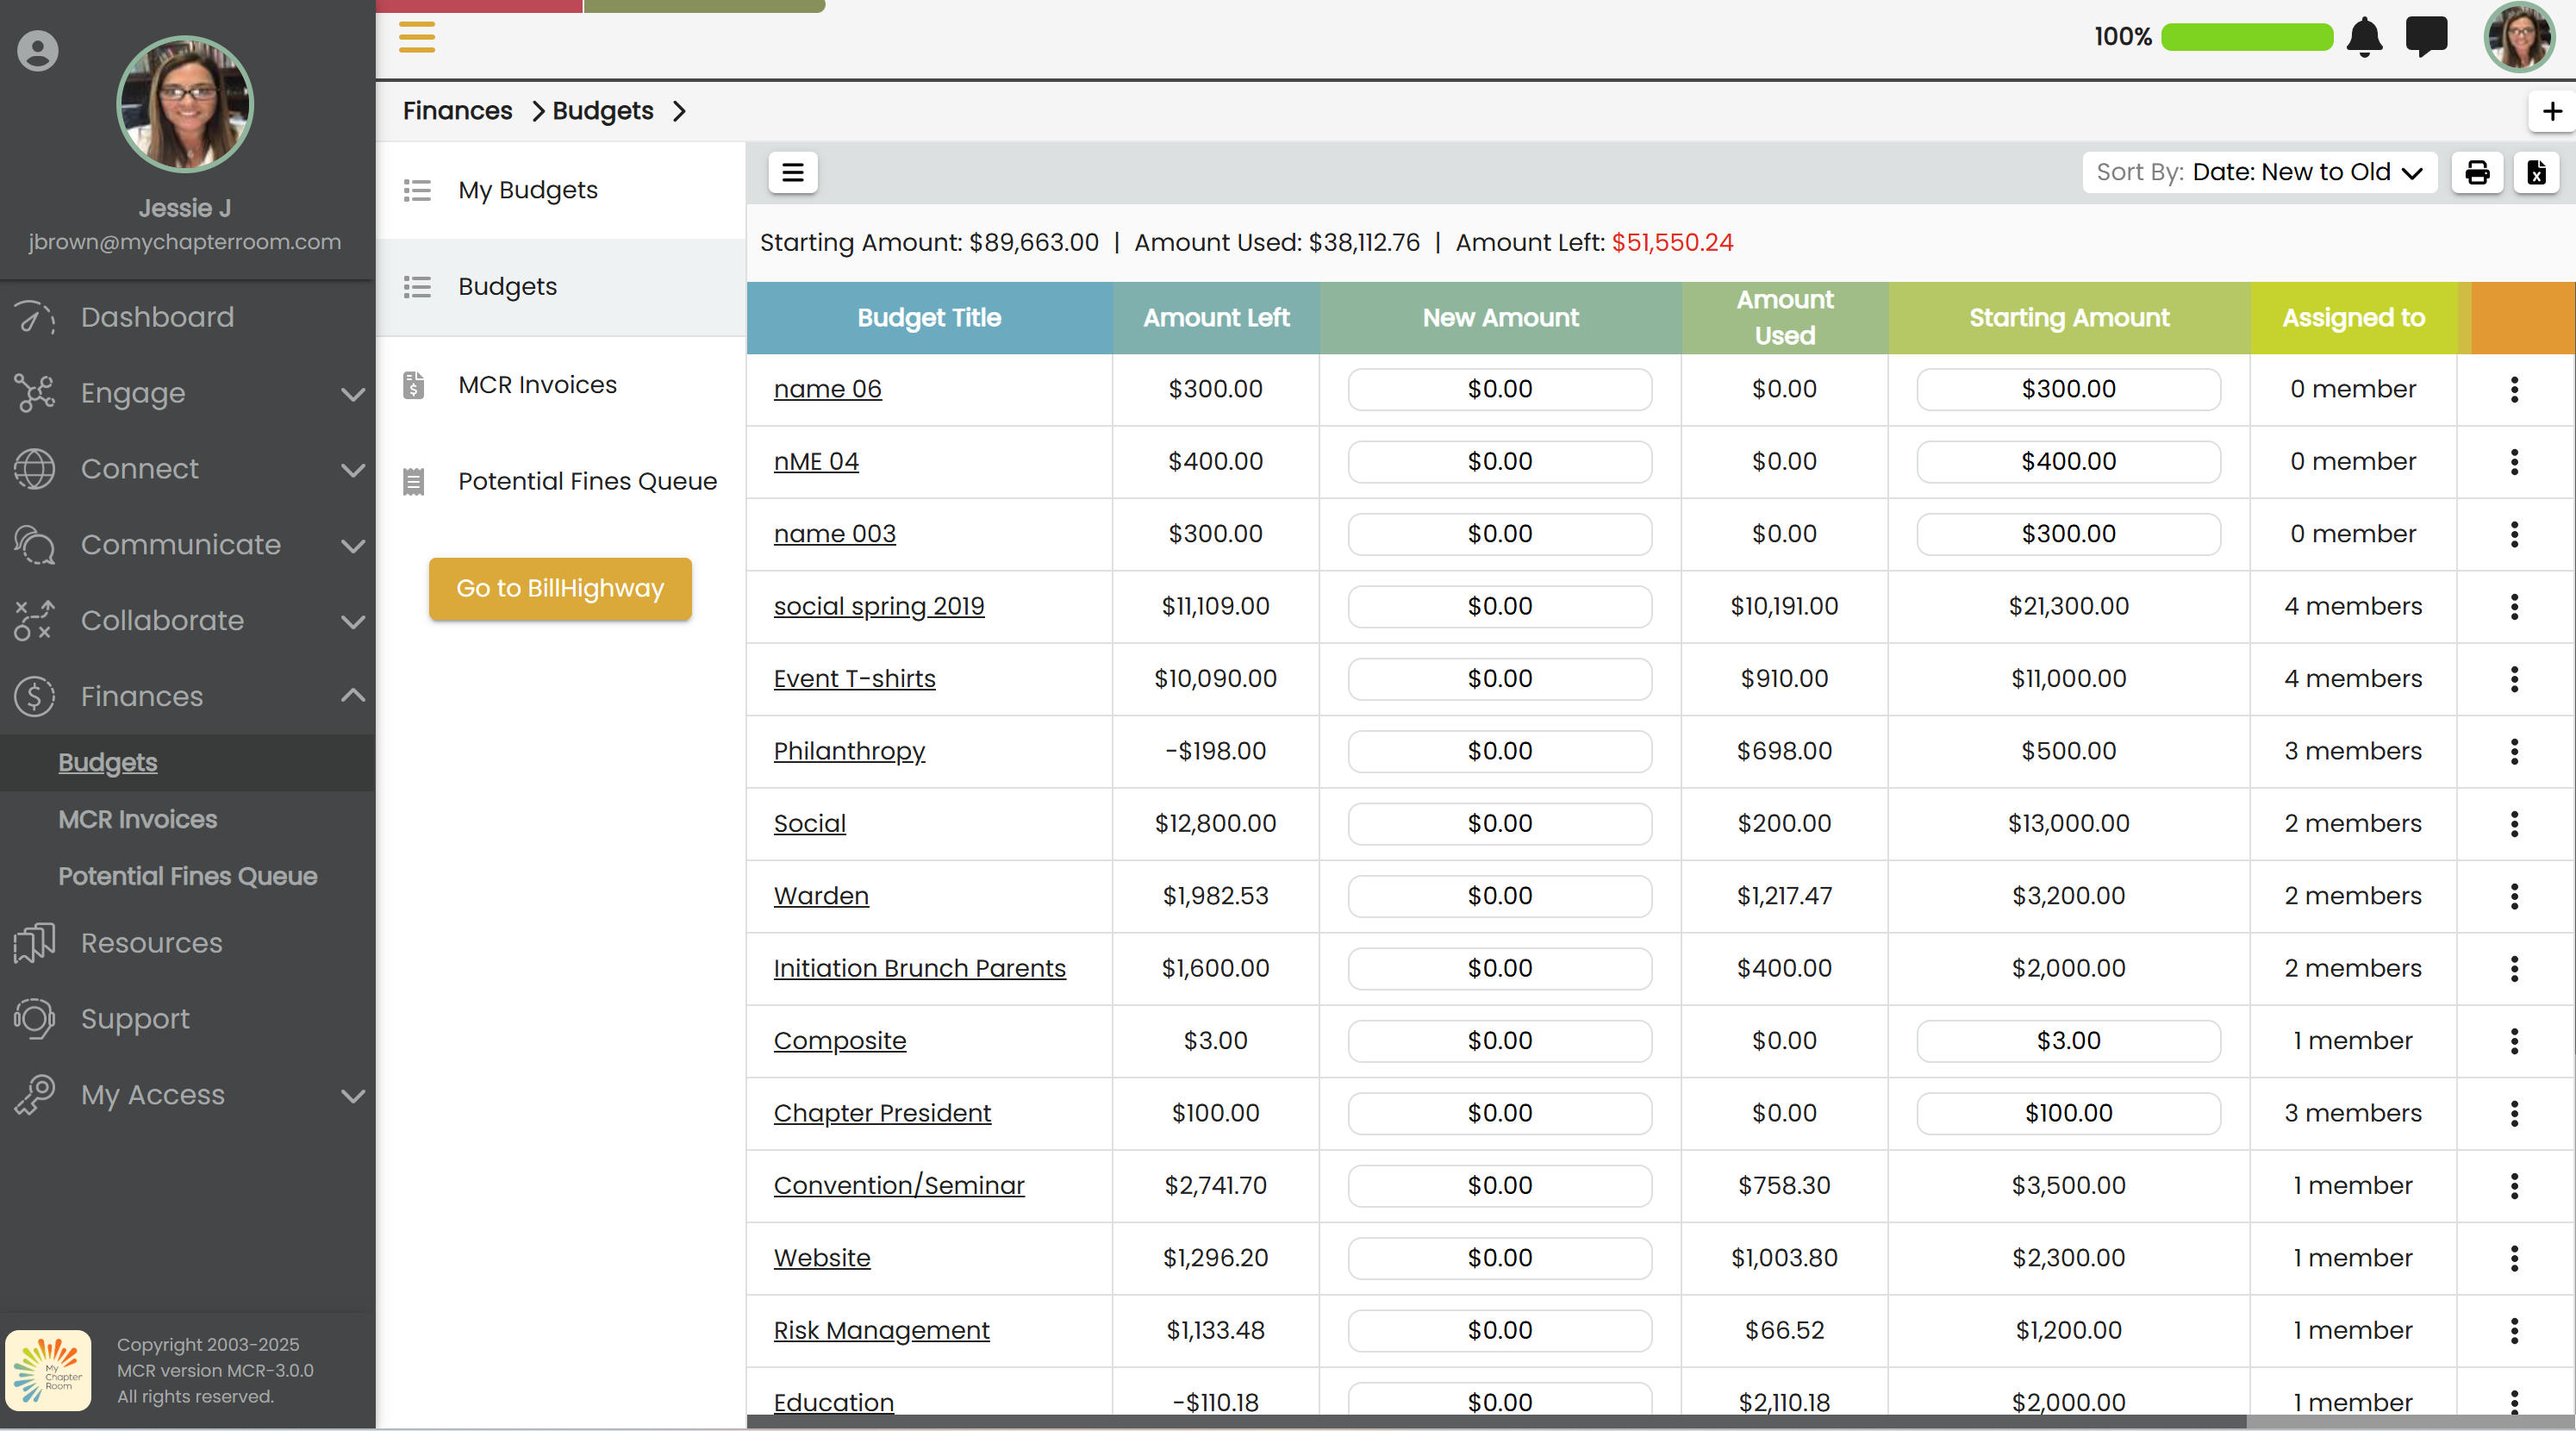Open three-dot menu for Website row
Viewport: 2576px width, 1431px height.
point(2513,1258)
